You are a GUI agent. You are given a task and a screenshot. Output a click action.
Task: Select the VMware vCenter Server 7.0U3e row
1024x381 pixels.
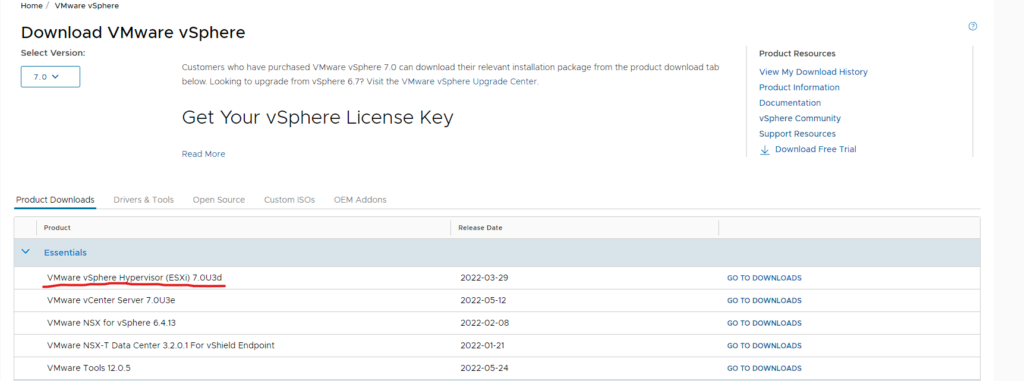pos(497,301)
